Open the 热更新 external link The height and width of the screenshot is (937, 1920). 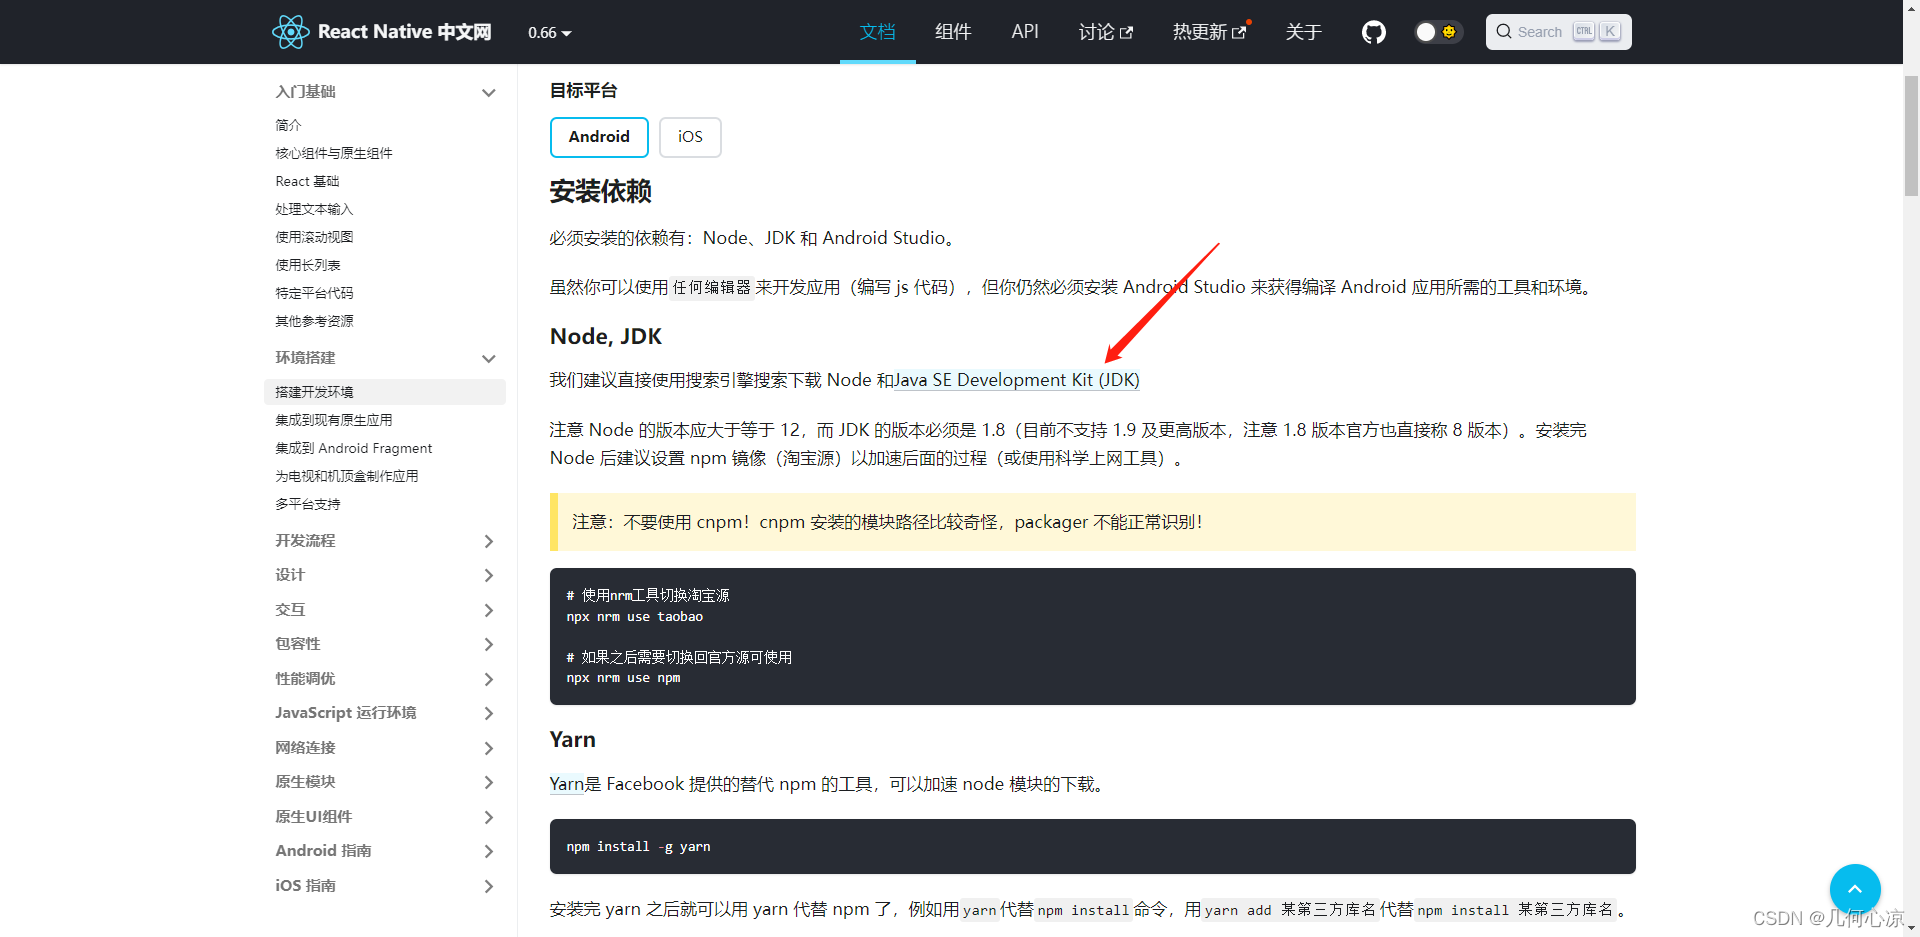1210,32
